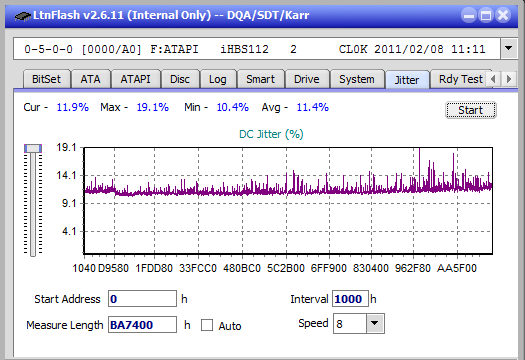Open the Log tab
This screenshot has width=525, height=360.
(218, 79)
